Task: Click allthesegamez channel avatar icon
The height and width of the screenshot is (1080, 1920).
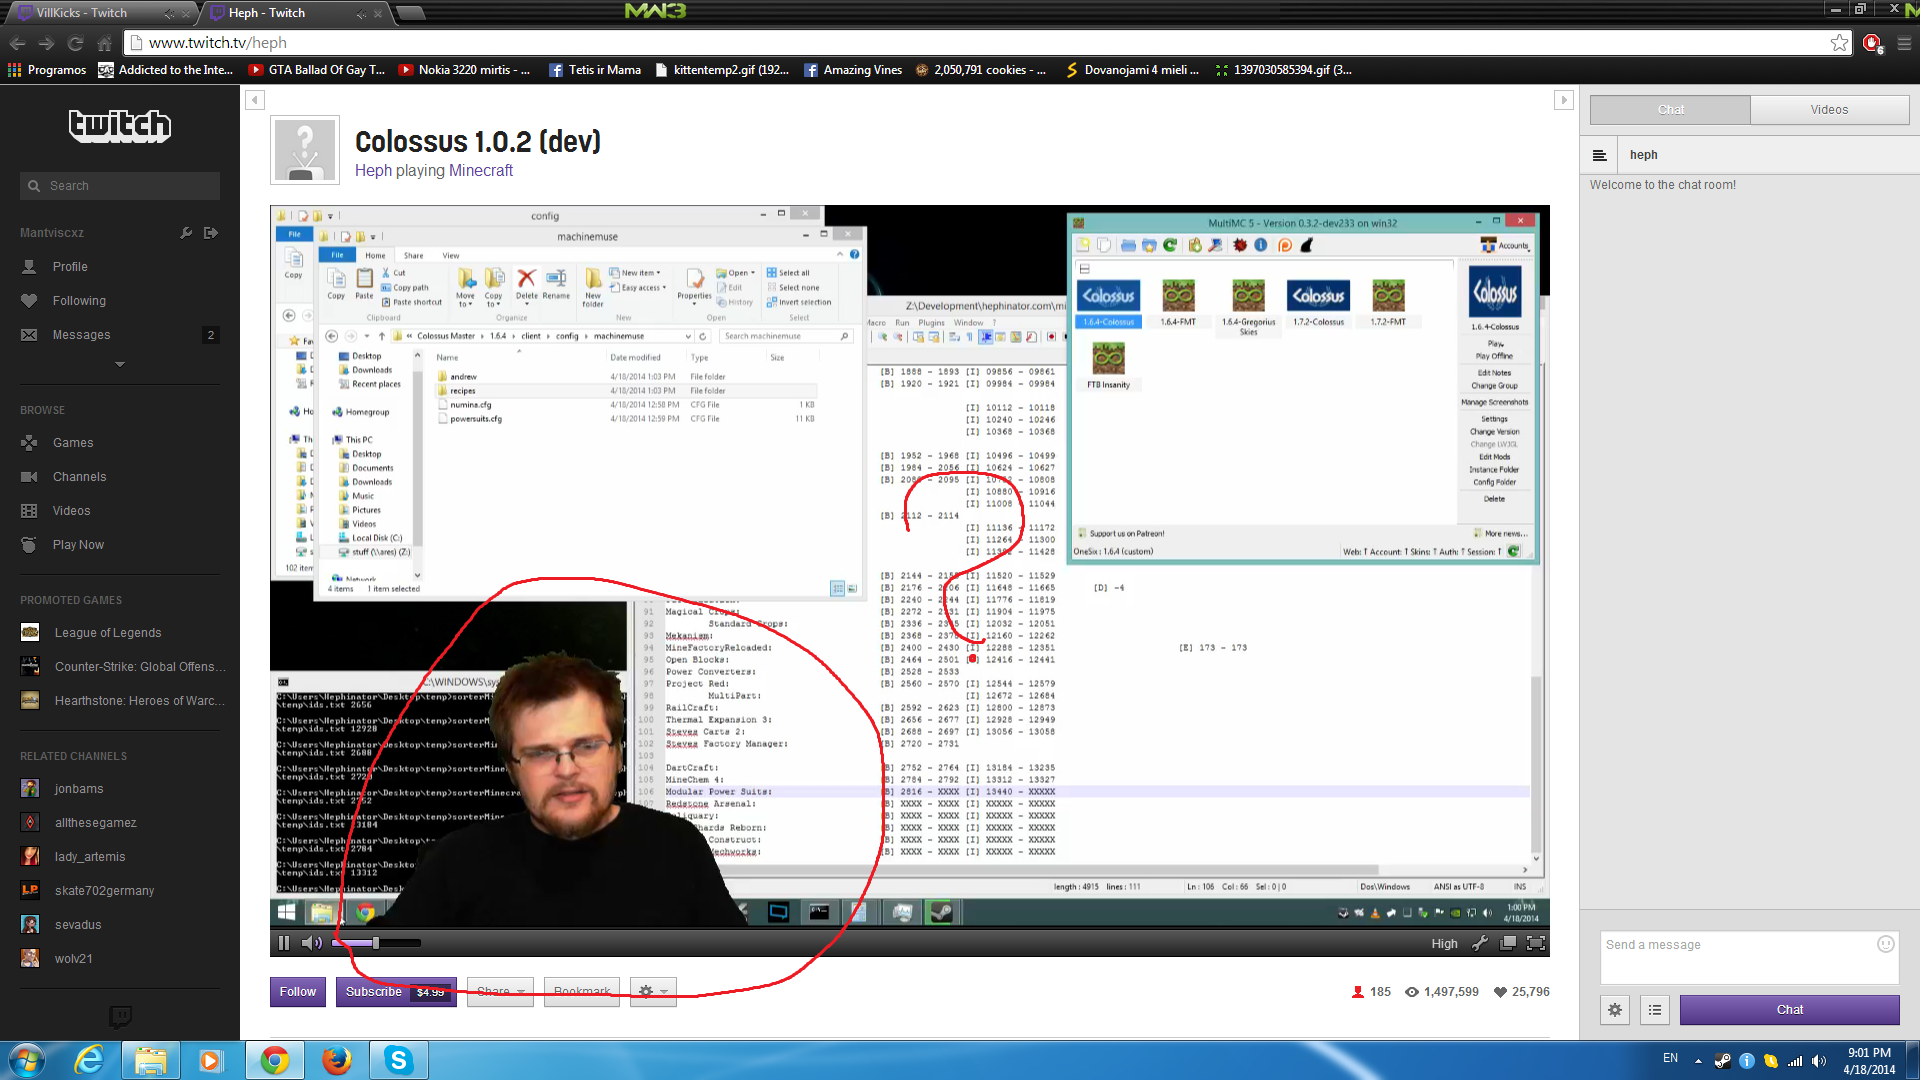Action: [30, 823]
